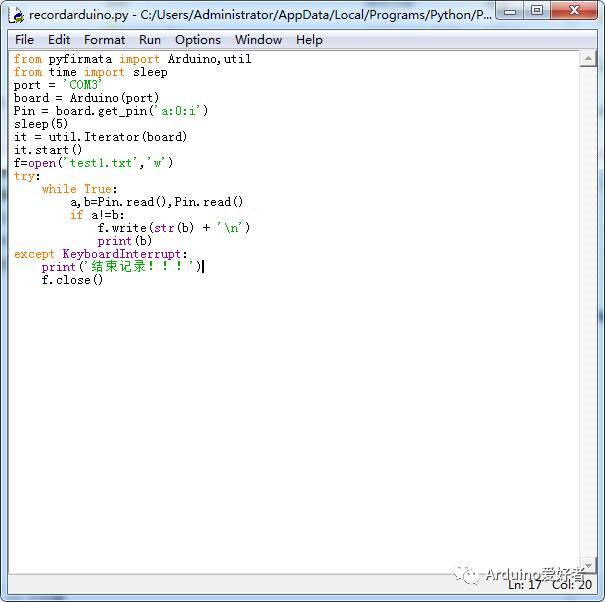Click the line 'from time import sleep'
605x602 pixels.
coord(90,72)
